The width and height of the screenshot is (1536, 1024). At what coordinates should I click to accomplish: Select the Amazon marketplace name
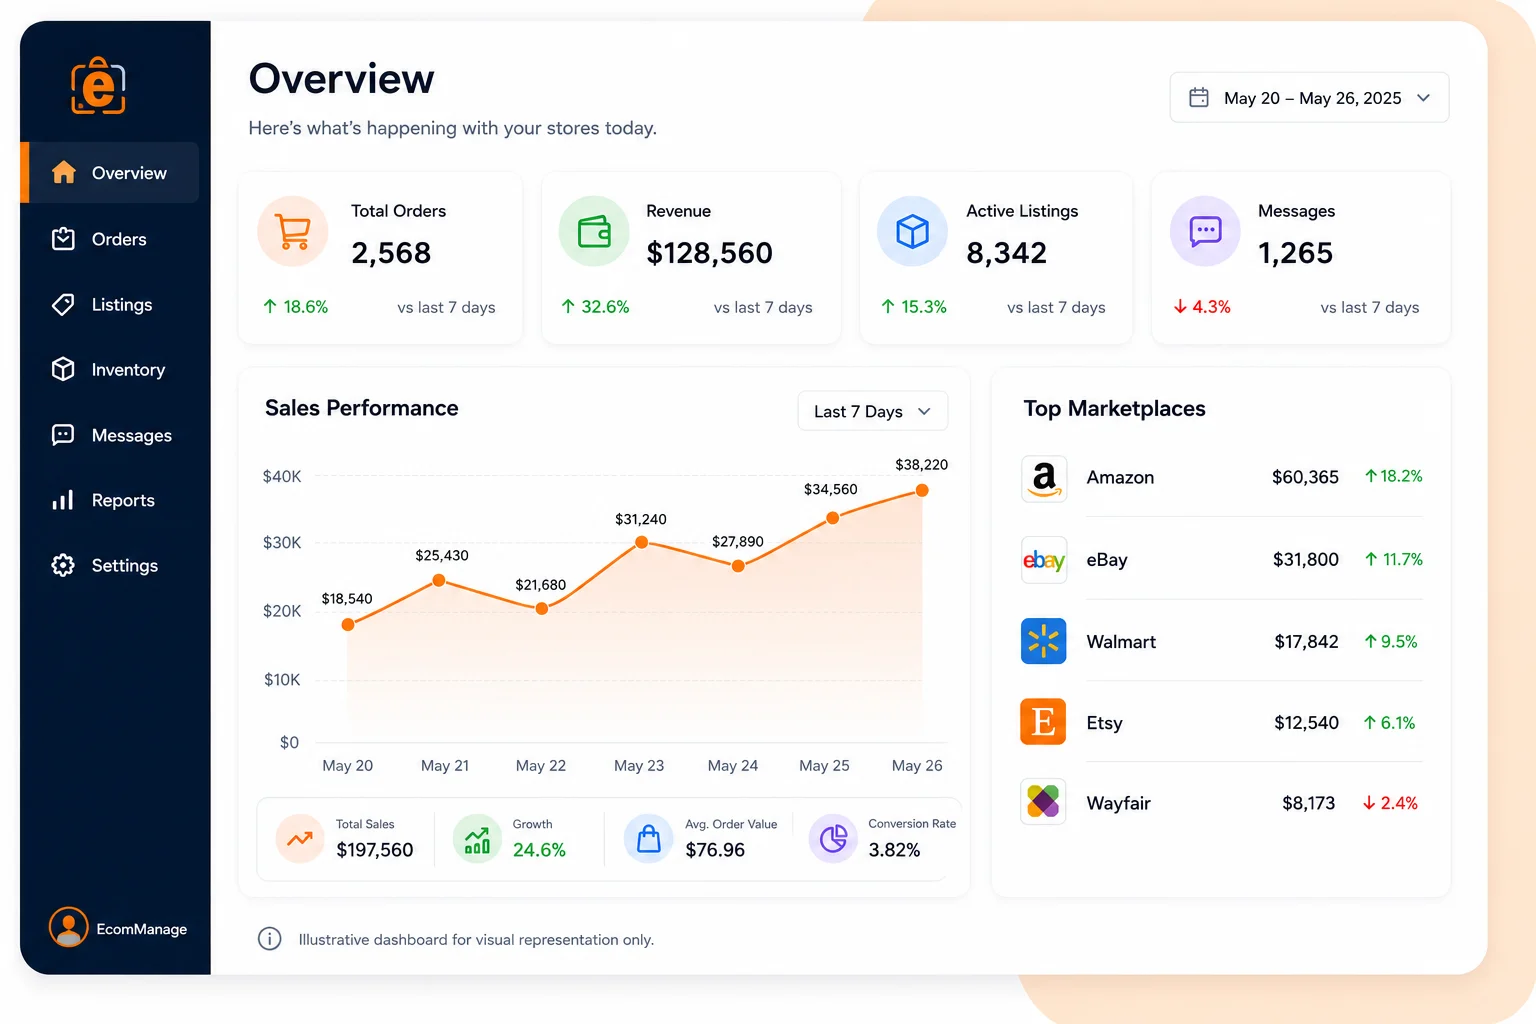point(1120,478)
